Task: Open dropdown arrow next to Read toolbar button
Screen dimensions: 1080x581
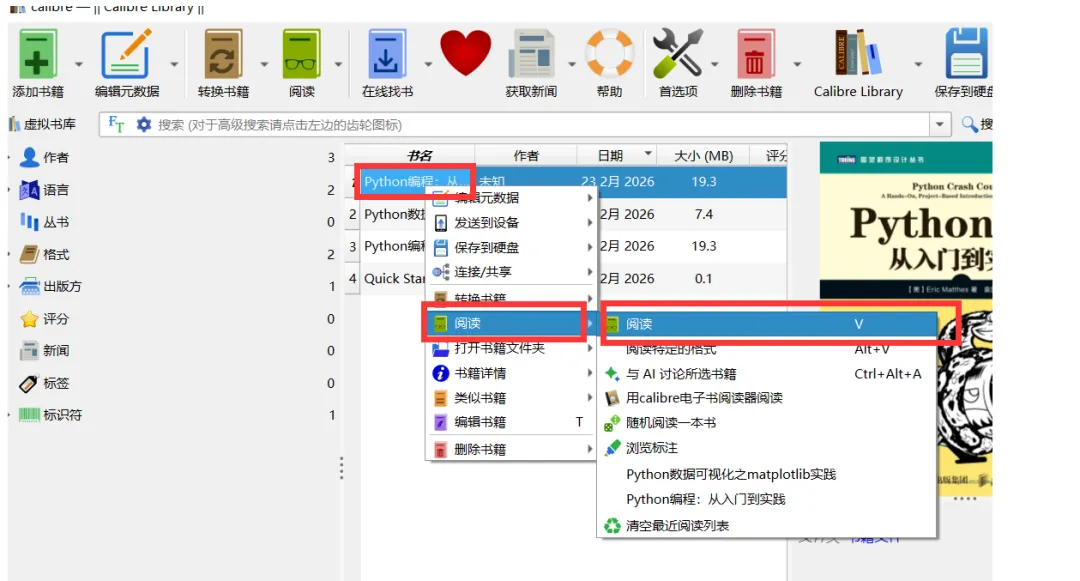Action: (338, 64)
